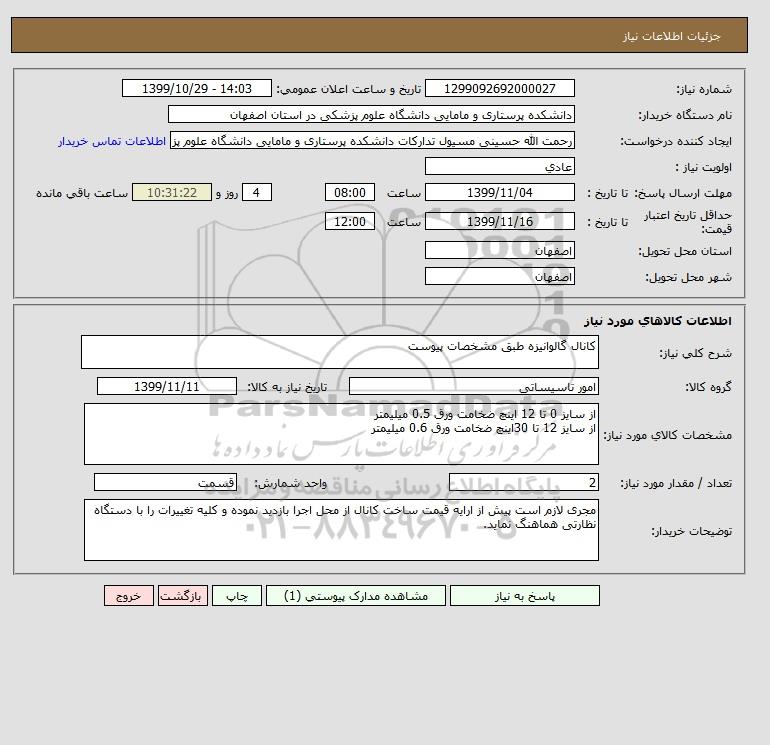The width and height of the screenshot is (770, 745).
Task: Click response deadline date 1399/11/04
Action: click(x=499, y=193)
